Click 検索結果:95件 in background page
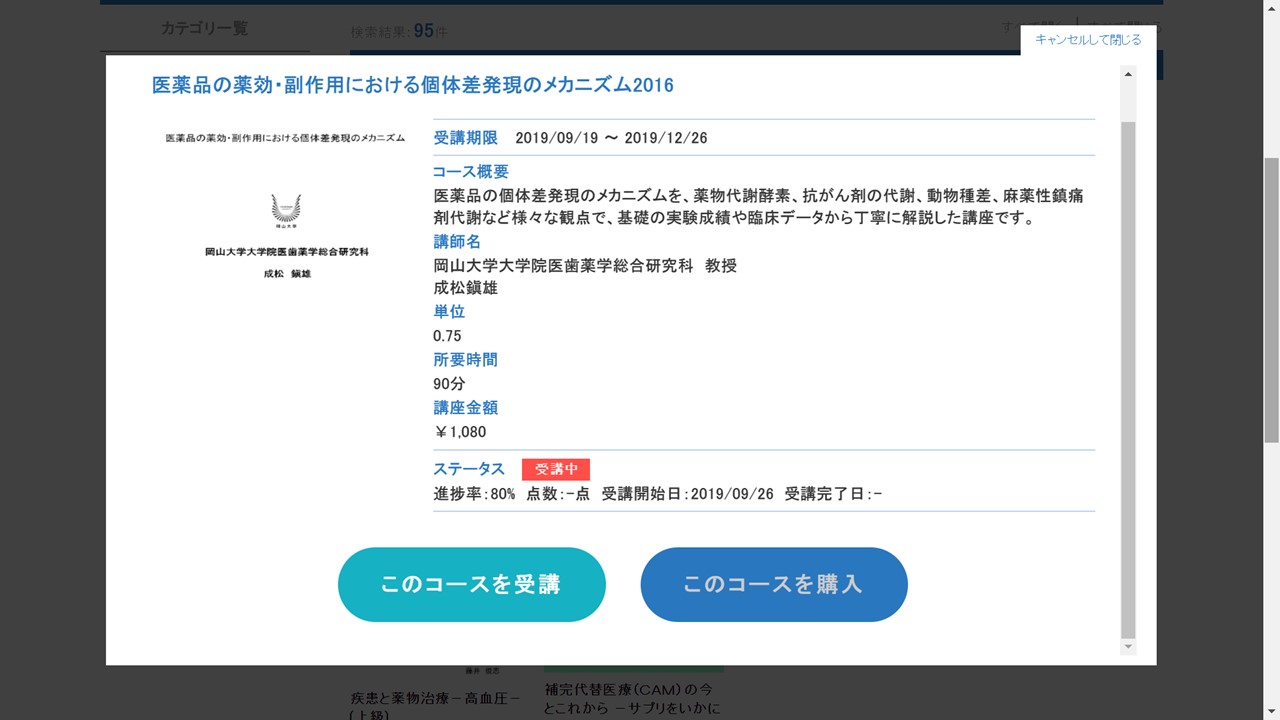Viewport: 1280px width, 720px height. (x=399, y=31)
